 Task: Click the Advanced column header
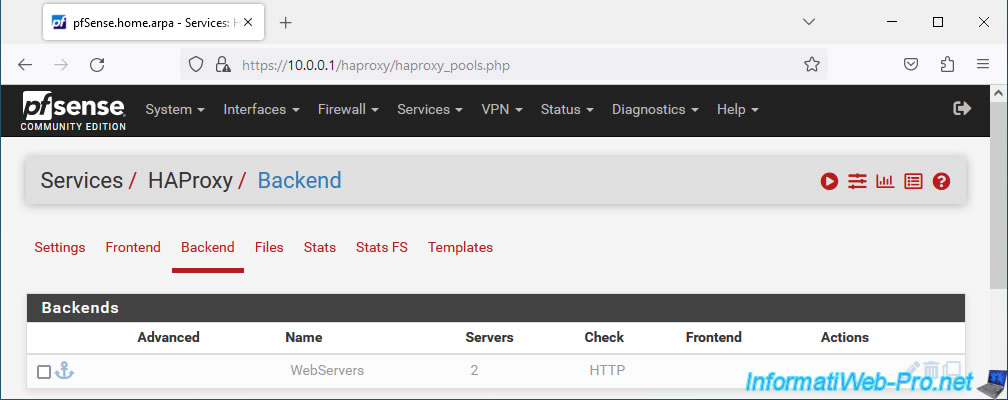(168, 337)
